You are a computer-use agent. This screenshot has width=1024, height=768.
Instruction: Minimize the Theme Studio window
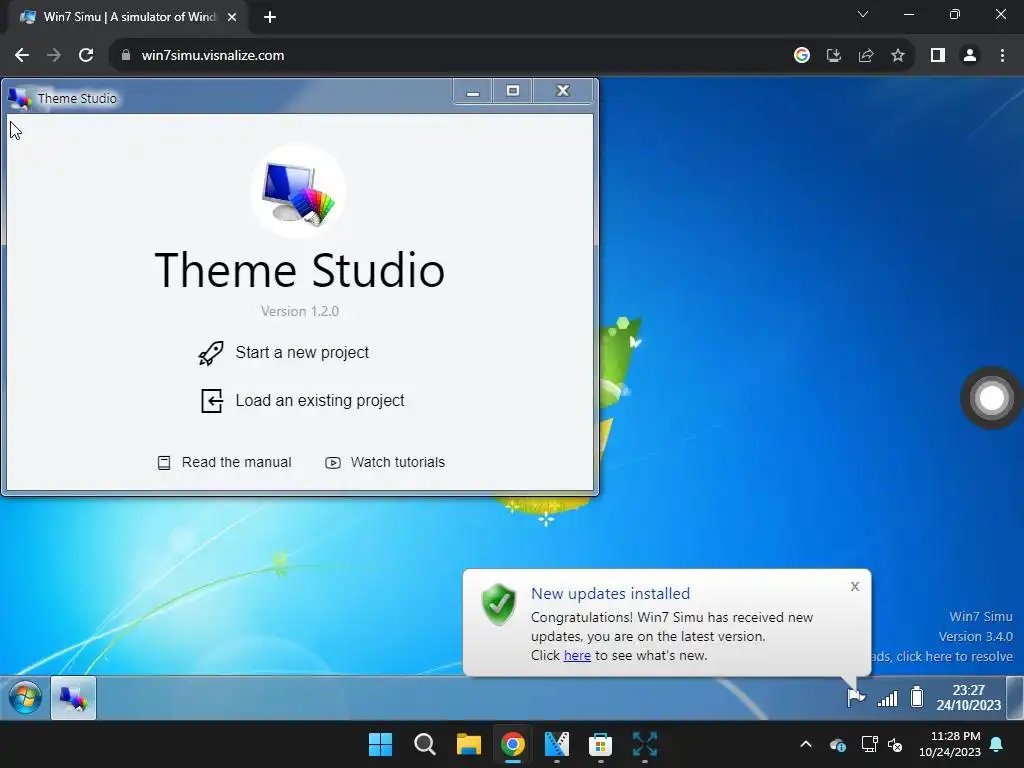[473, 91]
